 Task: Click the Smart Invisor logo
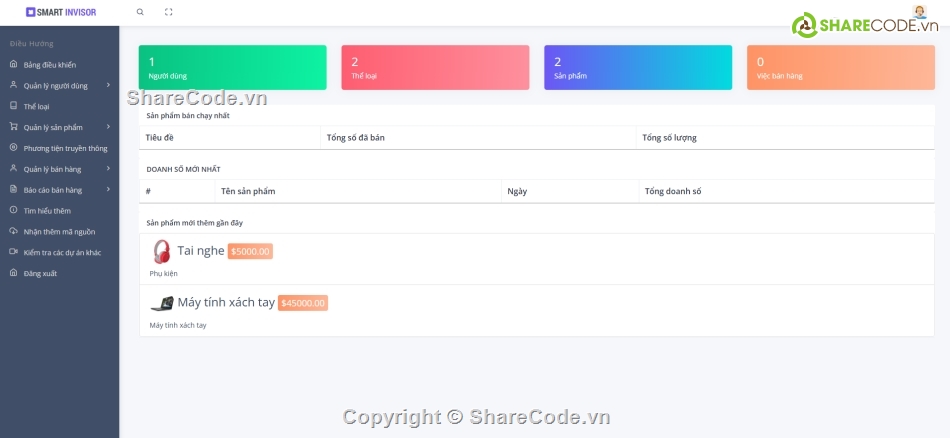[62, 12]
